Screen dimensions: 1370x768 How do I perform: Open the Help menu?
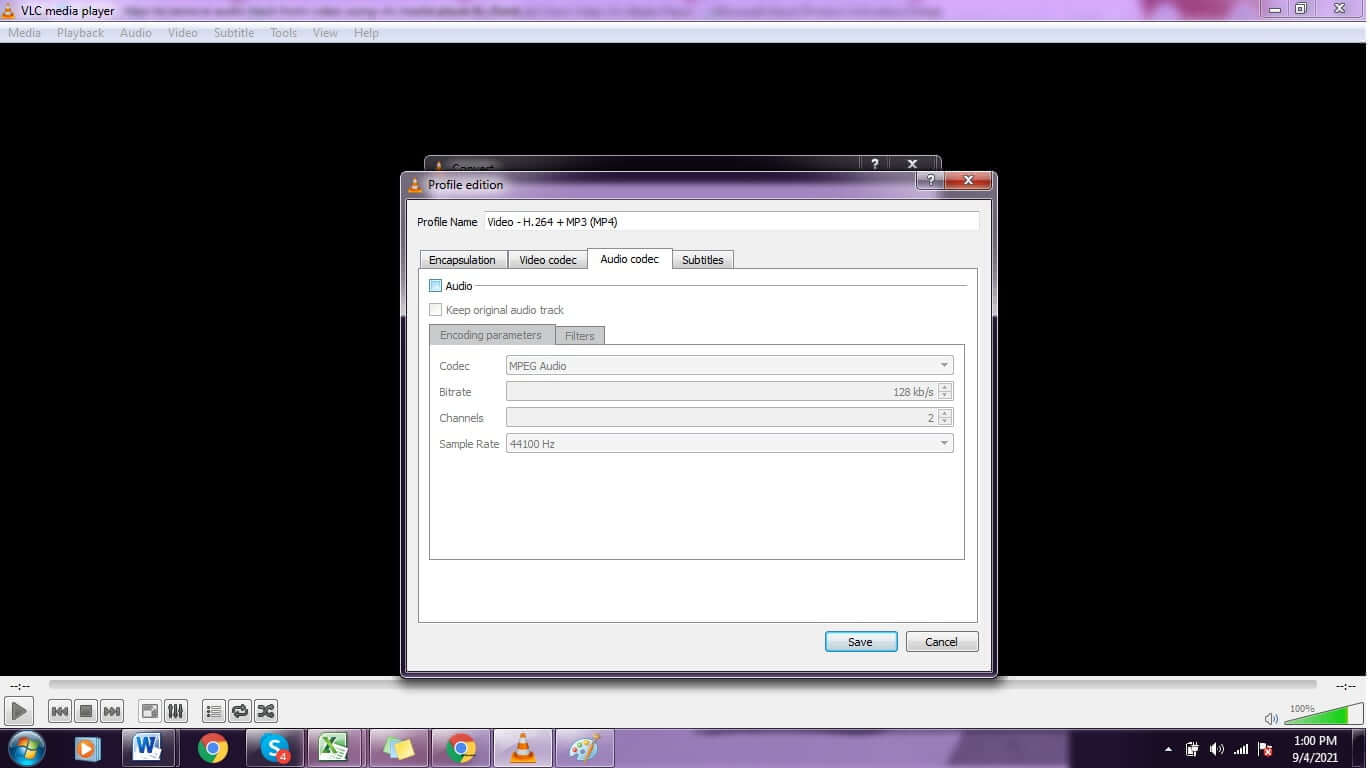coord(366,33)
